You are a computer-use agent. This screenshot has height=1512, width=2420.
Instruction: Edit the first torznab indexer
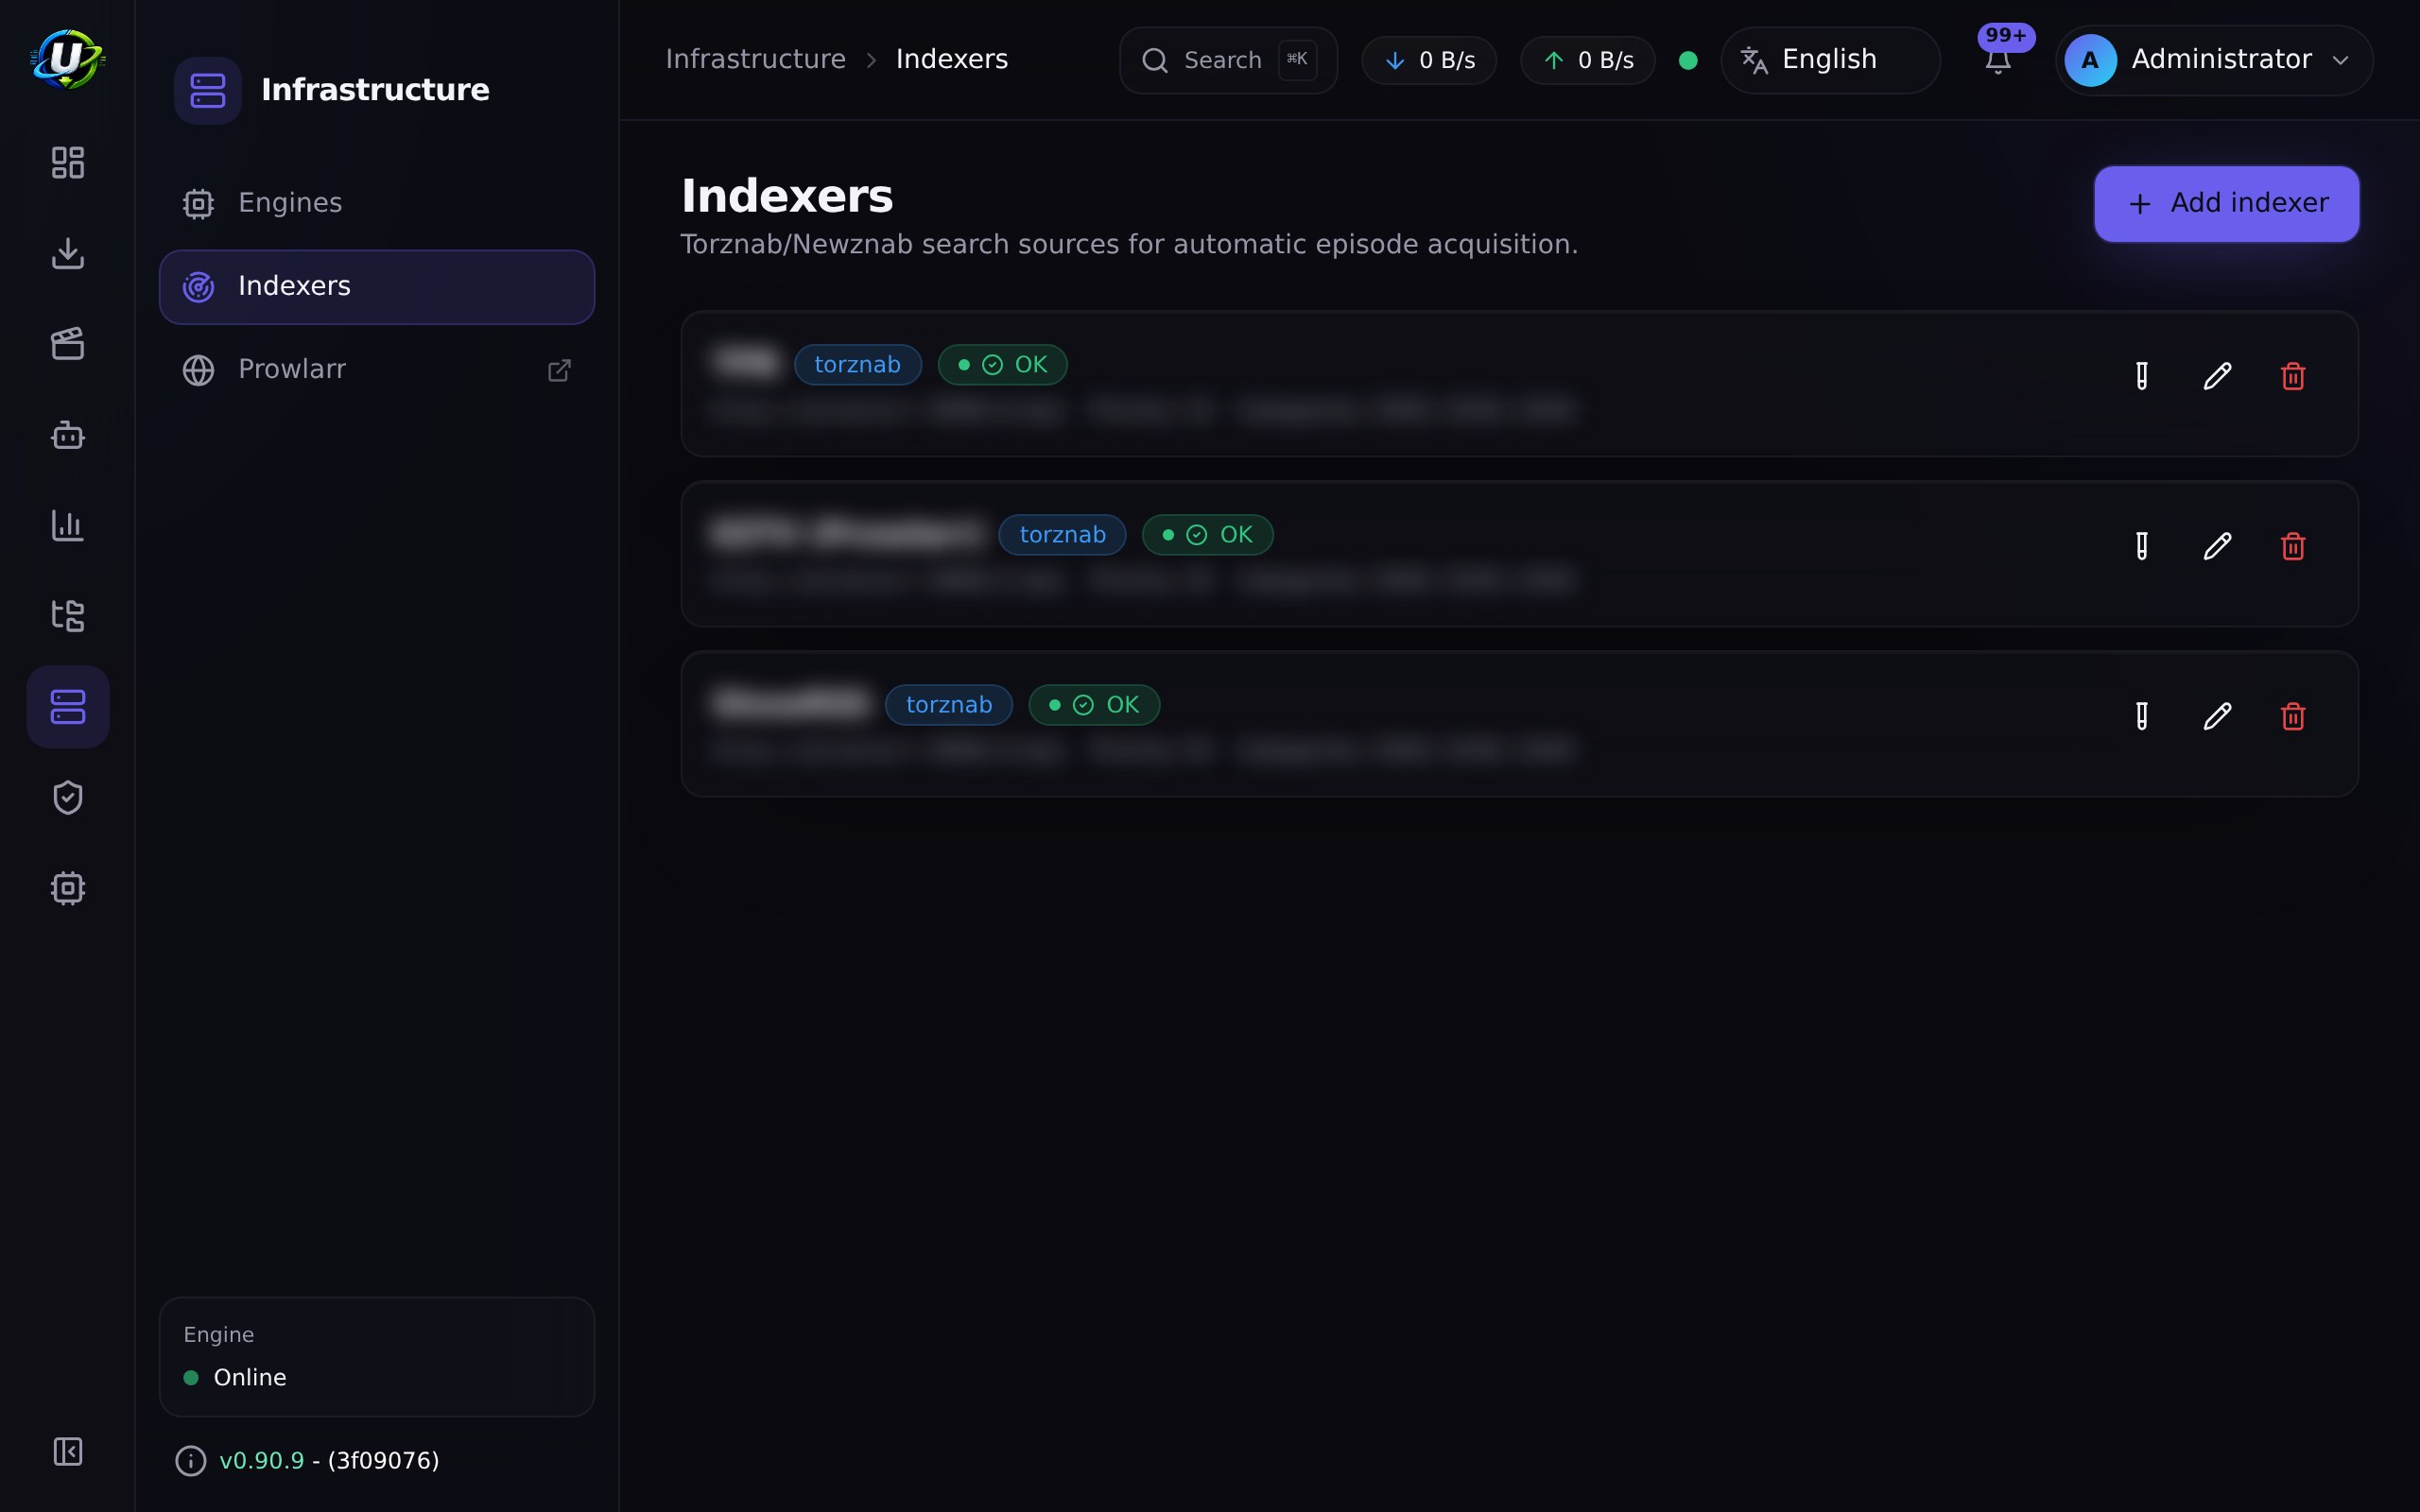2217,376
